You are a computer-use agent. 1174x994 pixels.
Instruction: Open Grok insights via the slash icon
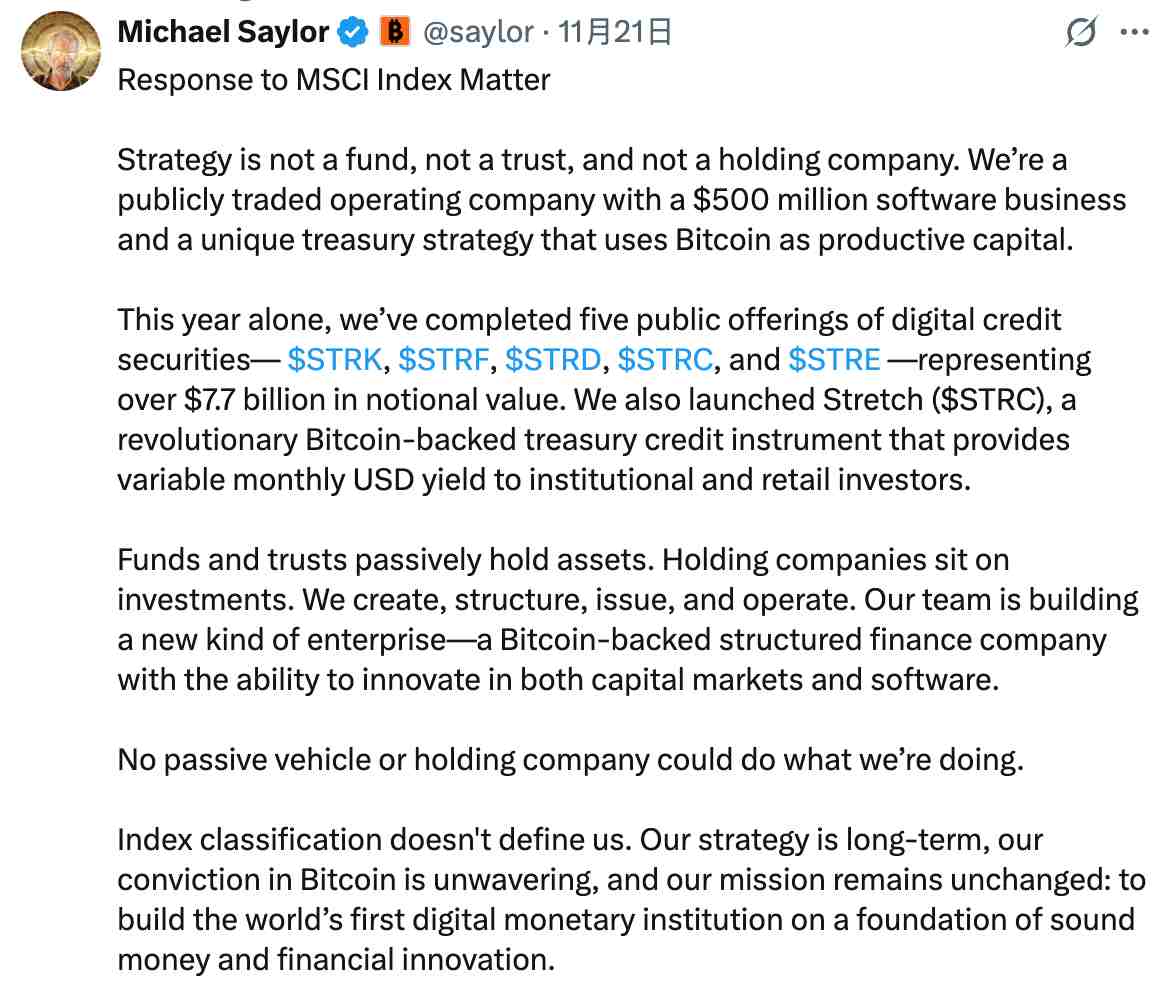click(x=1083, y=31)
